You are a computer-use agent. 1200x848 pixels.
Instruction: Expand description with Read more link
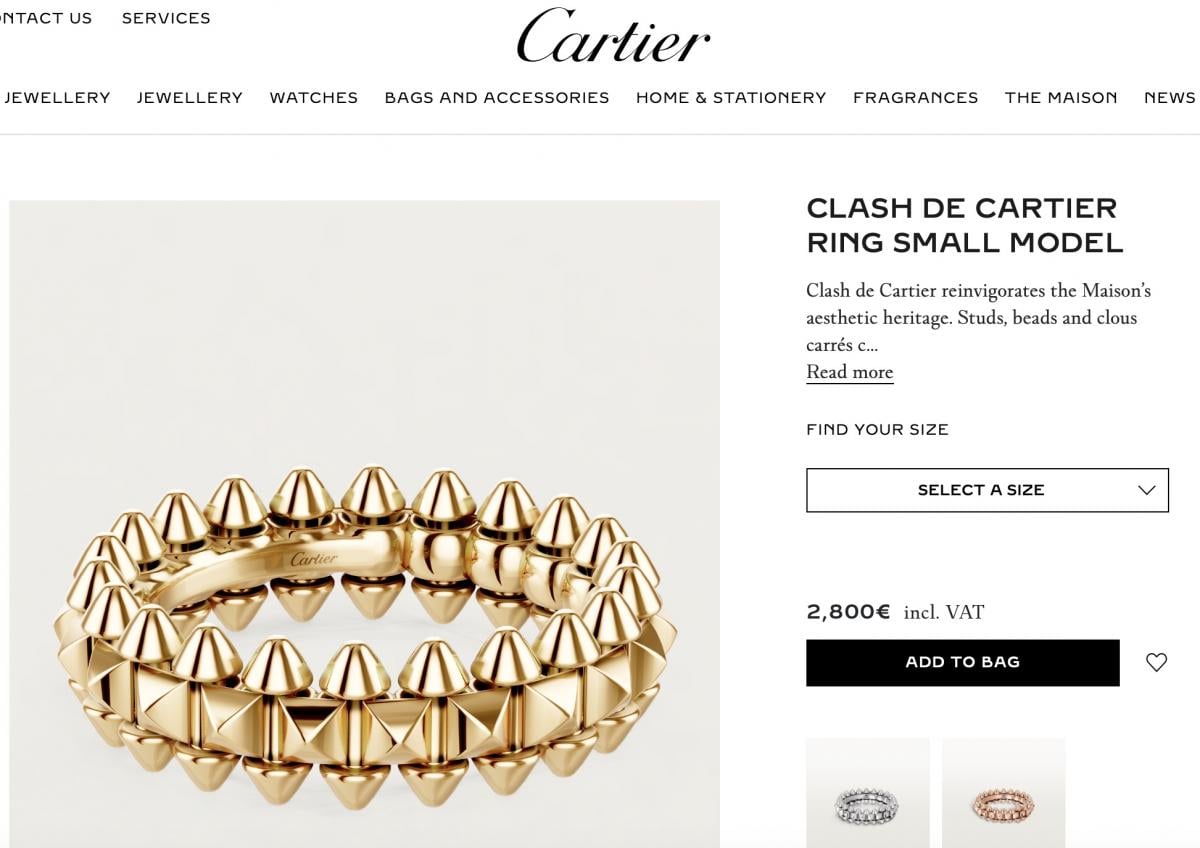click(x=849, y=372)
